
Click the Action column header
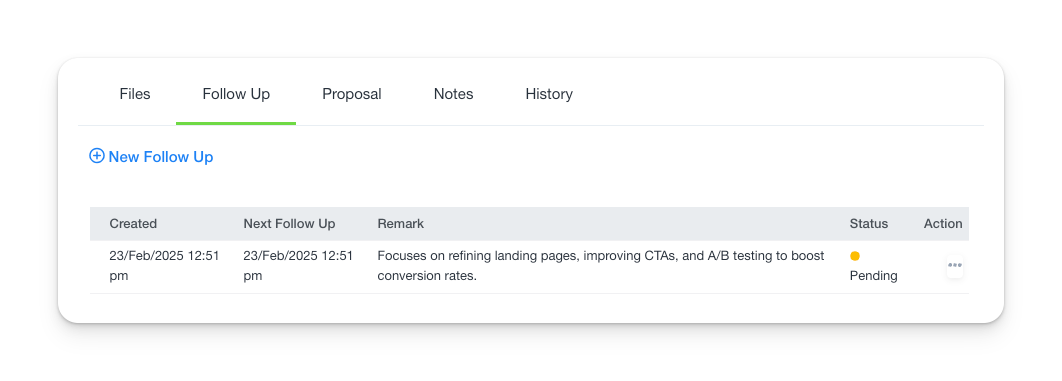point(943,224)
